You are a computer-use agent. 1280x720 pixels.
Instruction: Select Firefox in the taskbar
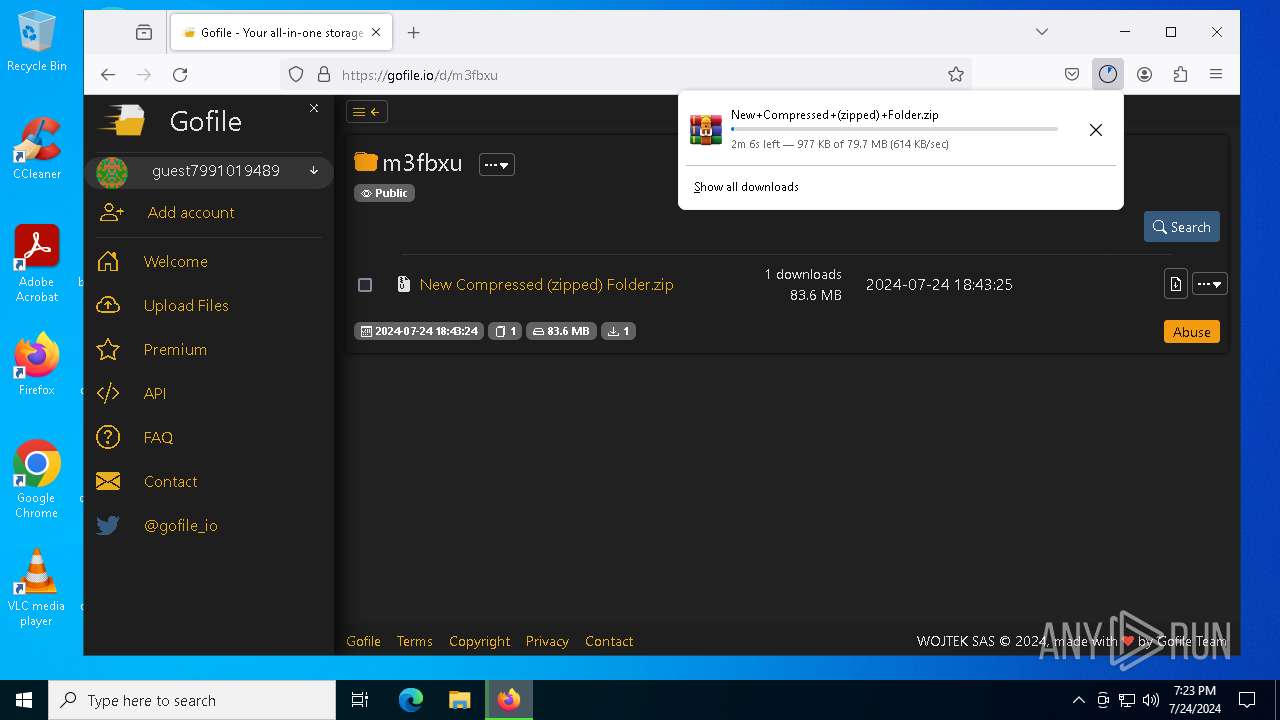click(509, 700)
